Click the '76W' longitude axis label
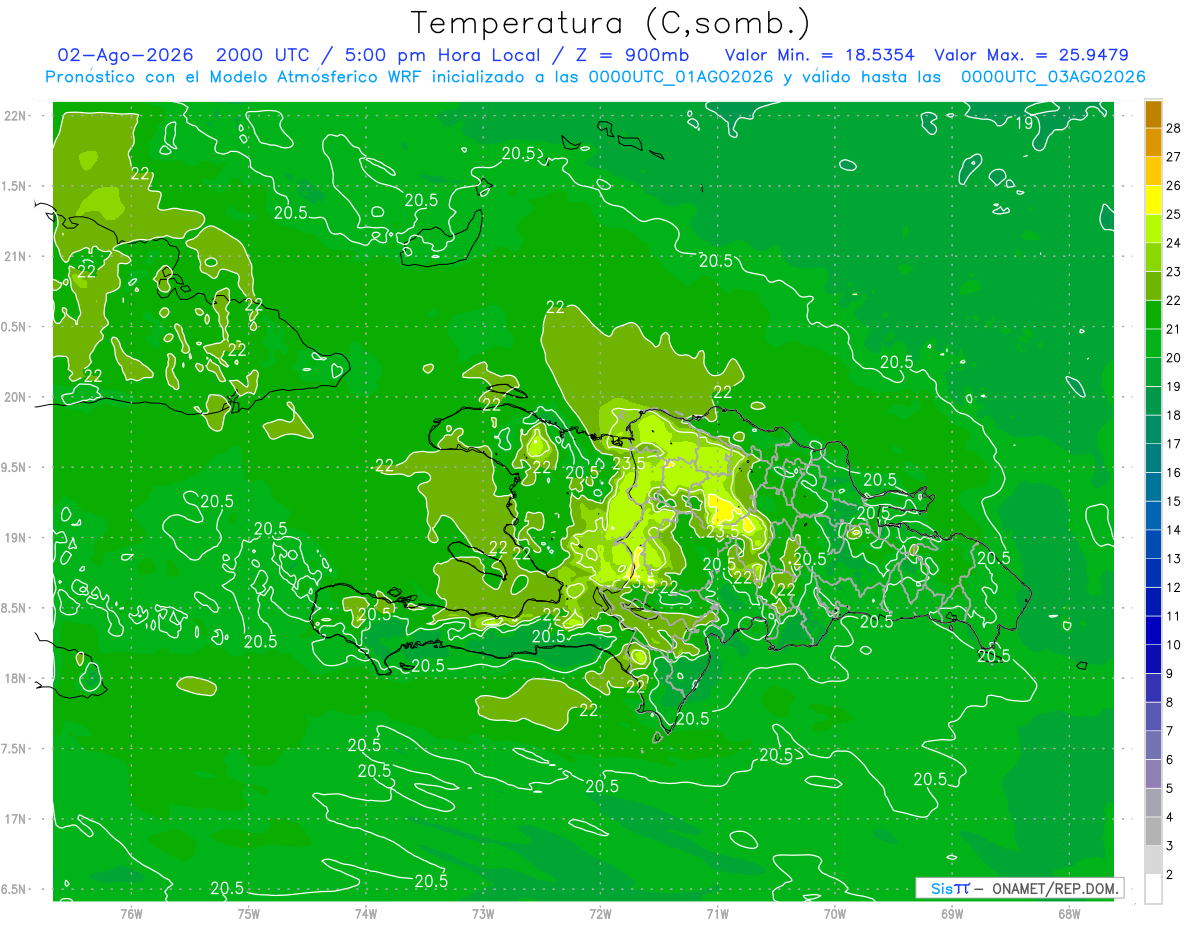 pyautogui.click(x=131, y=913)
